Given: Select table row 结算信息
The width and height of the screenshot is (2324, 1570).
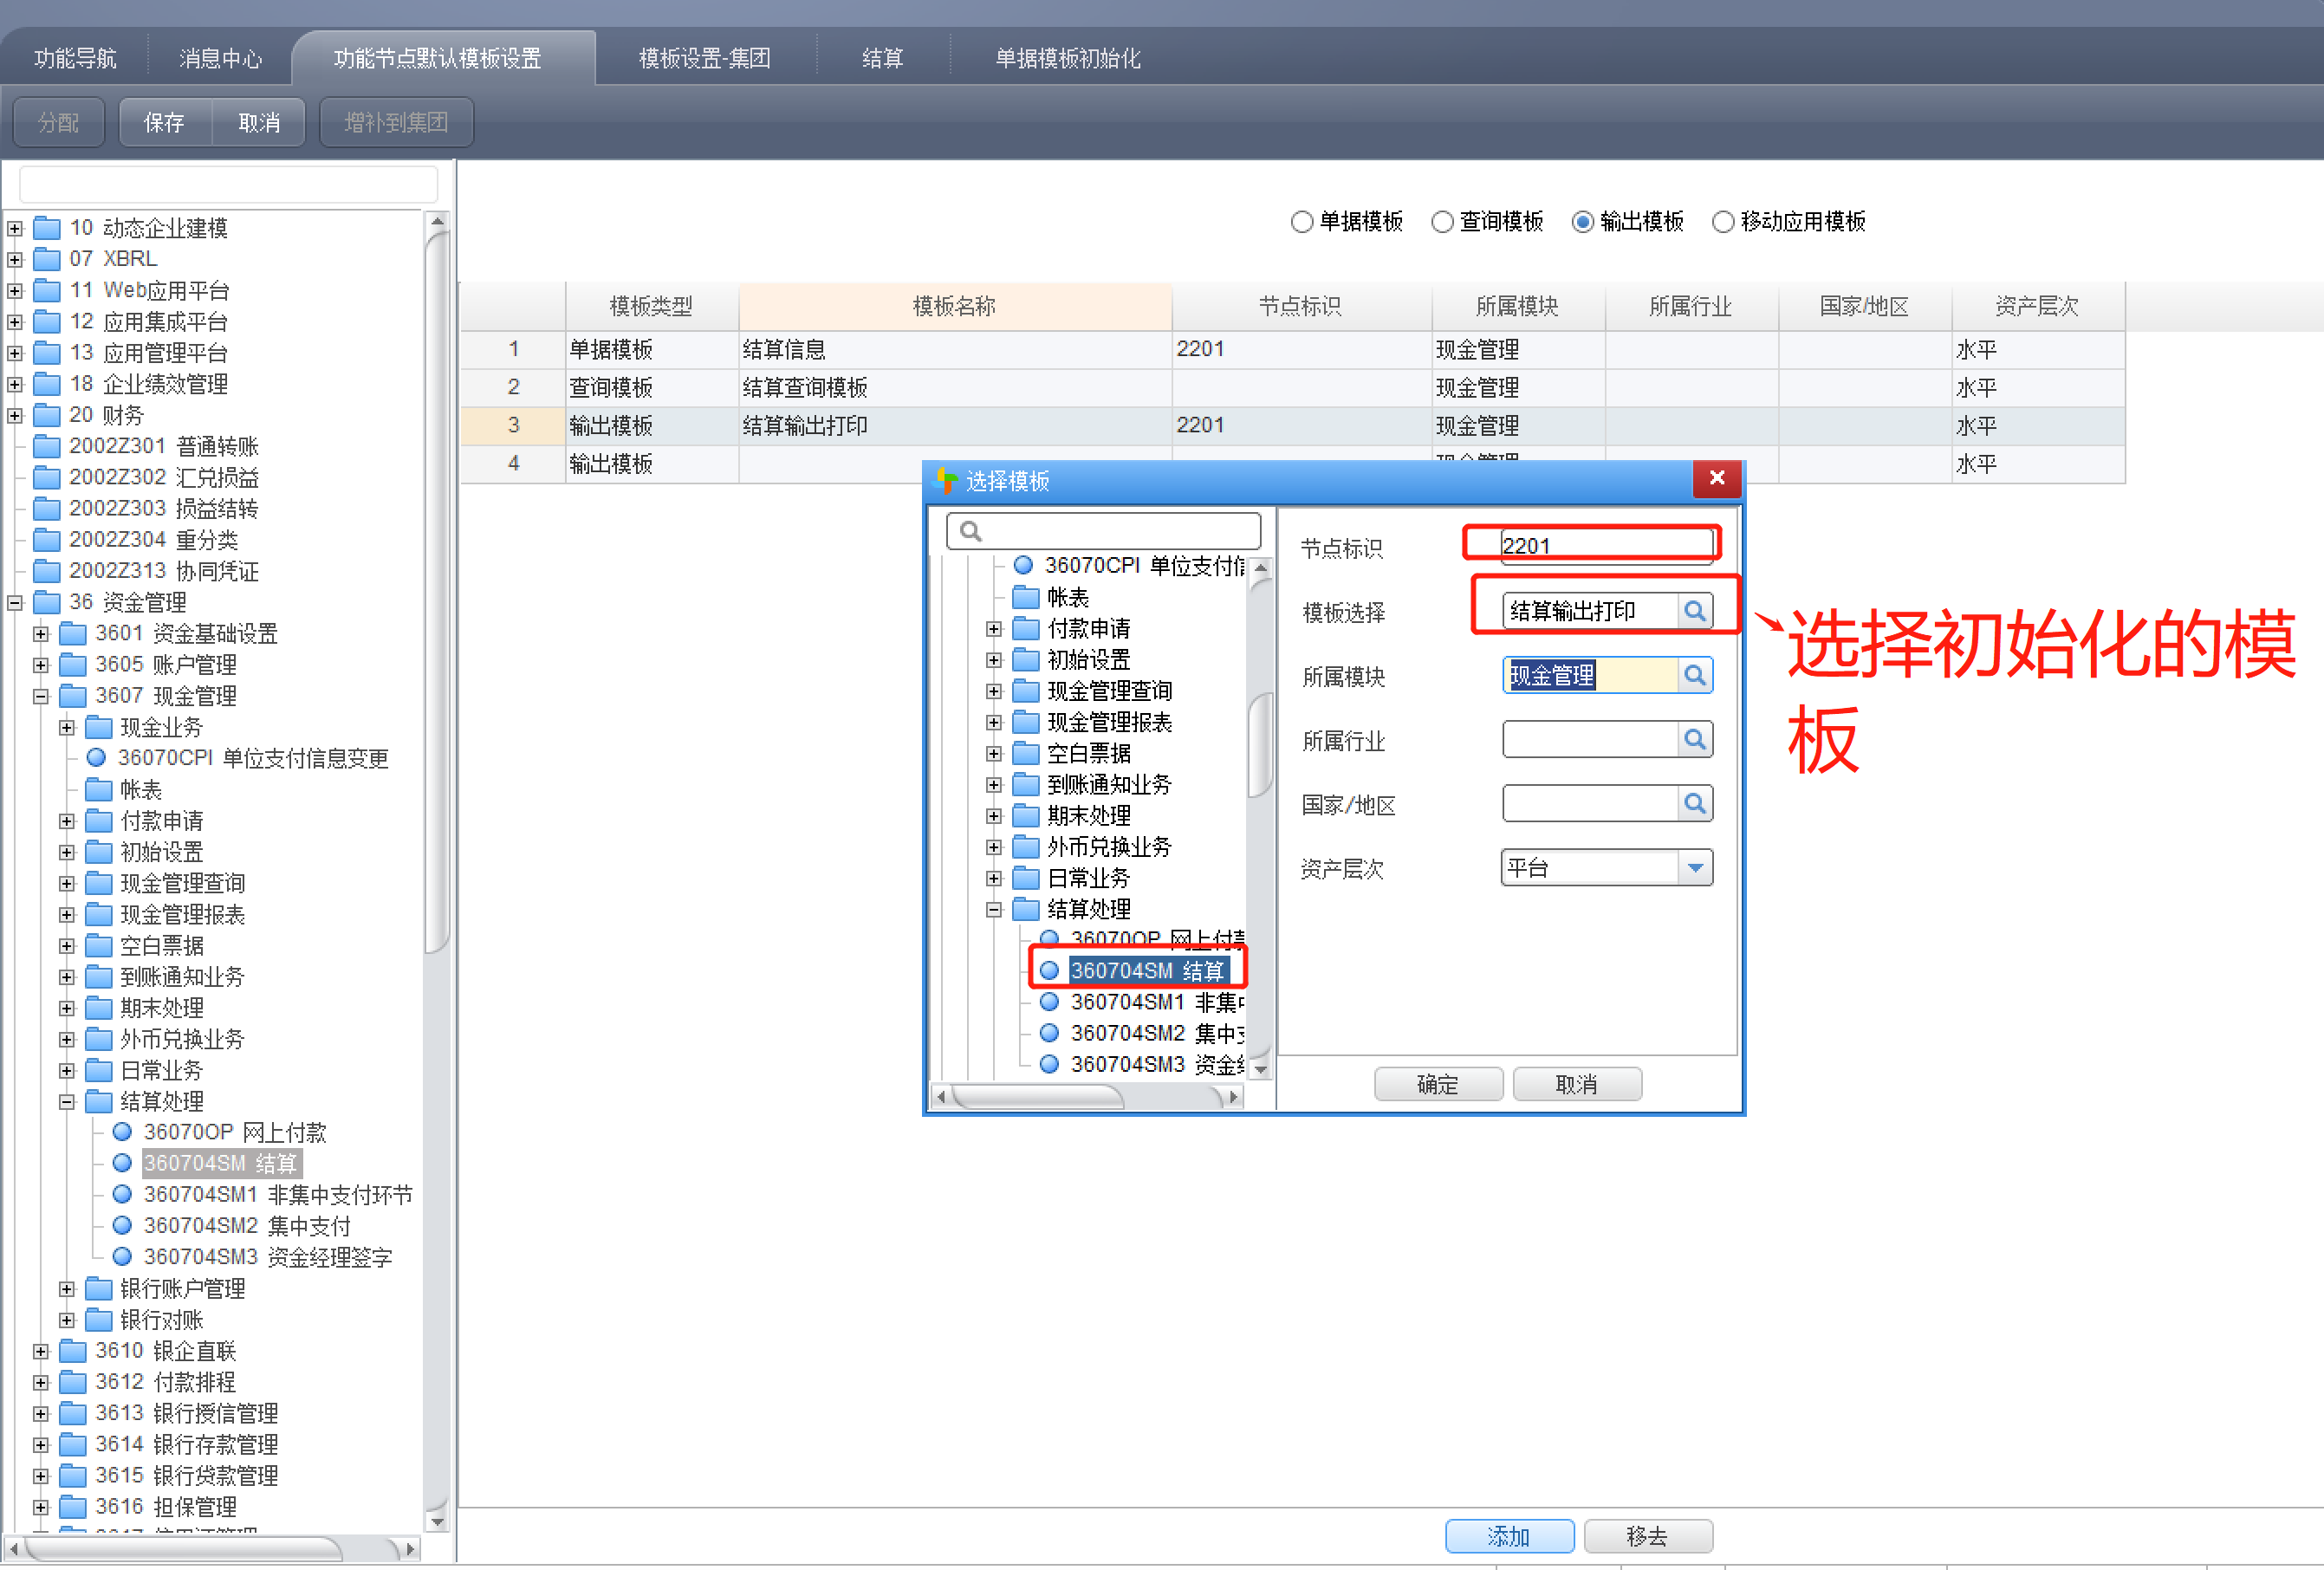Looking at the screenshot, I should point(1292,349).
